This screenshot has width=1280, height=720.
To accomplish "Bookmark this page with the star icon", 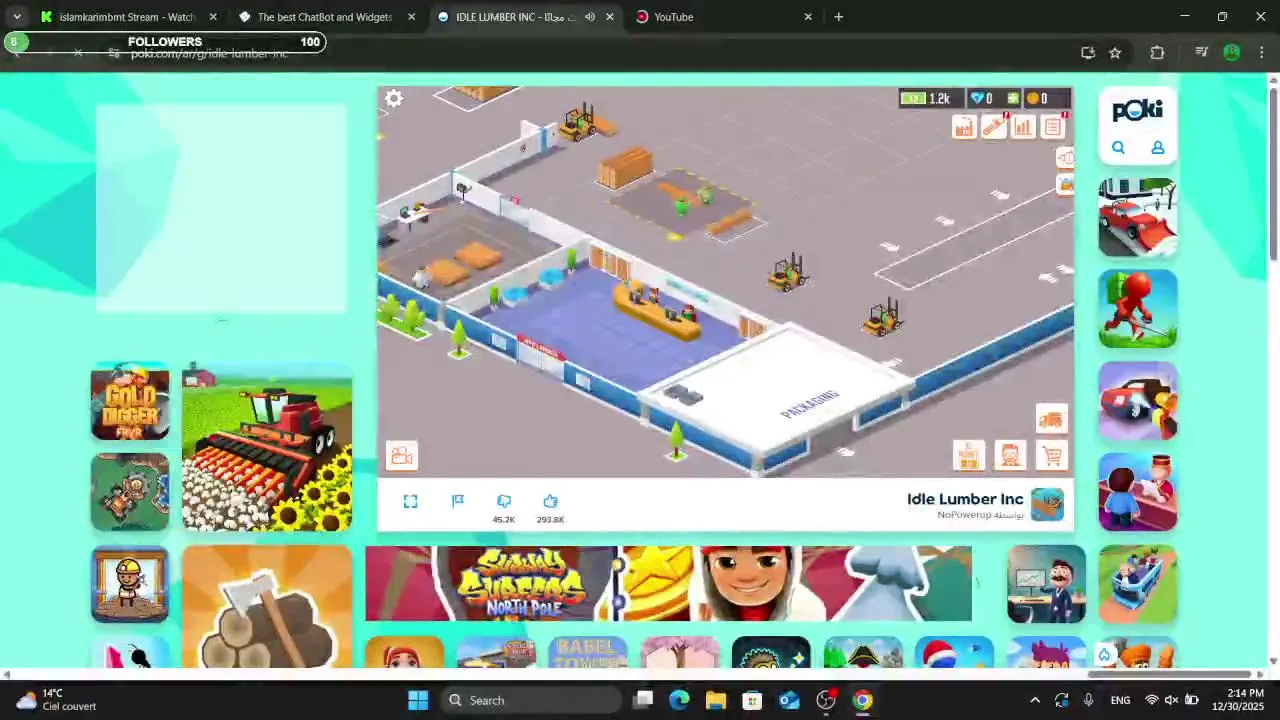I will coord(1115,53).
